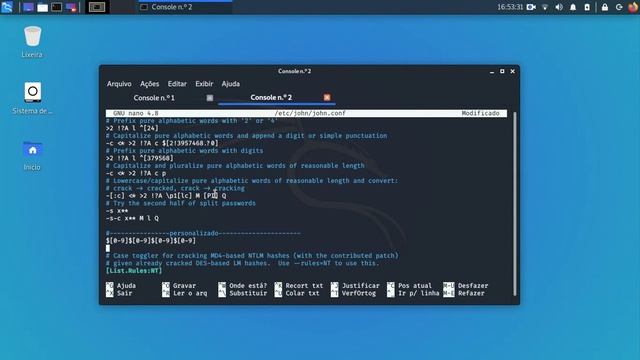The height and width of the screenshot is (360, 640).
Task: Click the fourth panel launcher with red badge
Action: pos(71,7)
